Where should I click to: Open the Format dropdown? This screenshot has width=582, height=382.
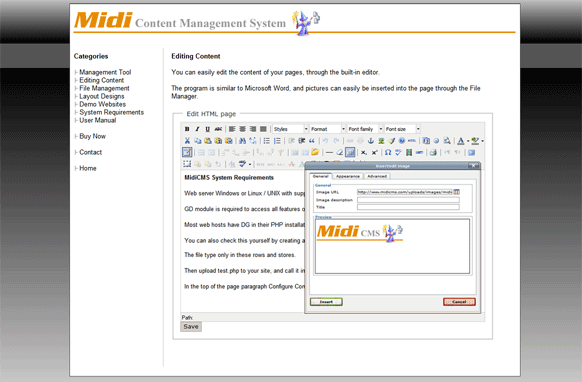pos(328,129)
